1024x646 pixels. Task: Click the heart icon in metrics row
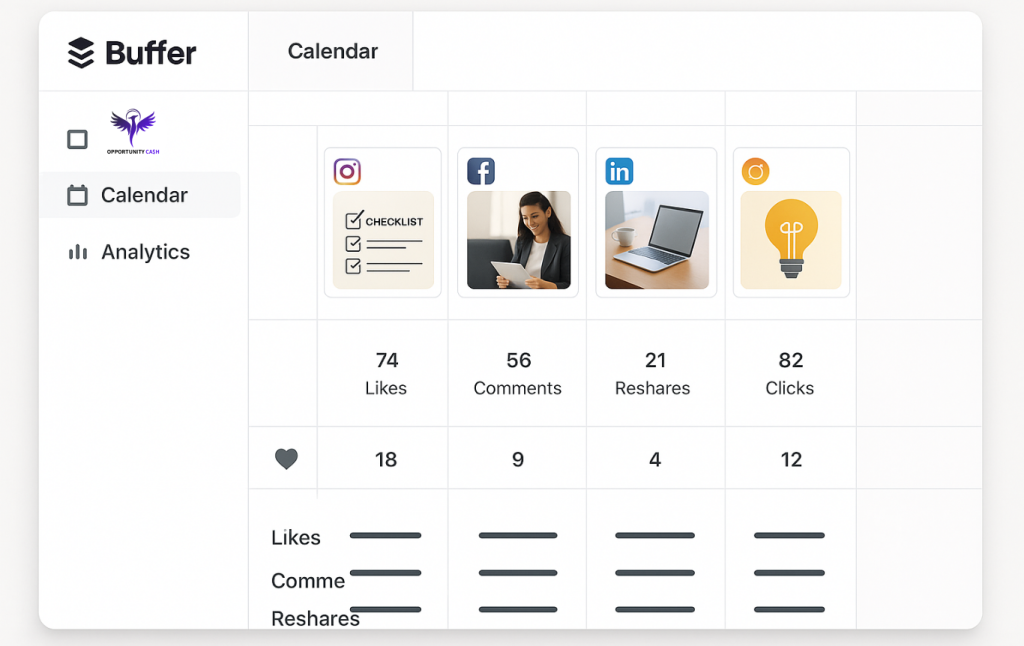tap(286, 459)
